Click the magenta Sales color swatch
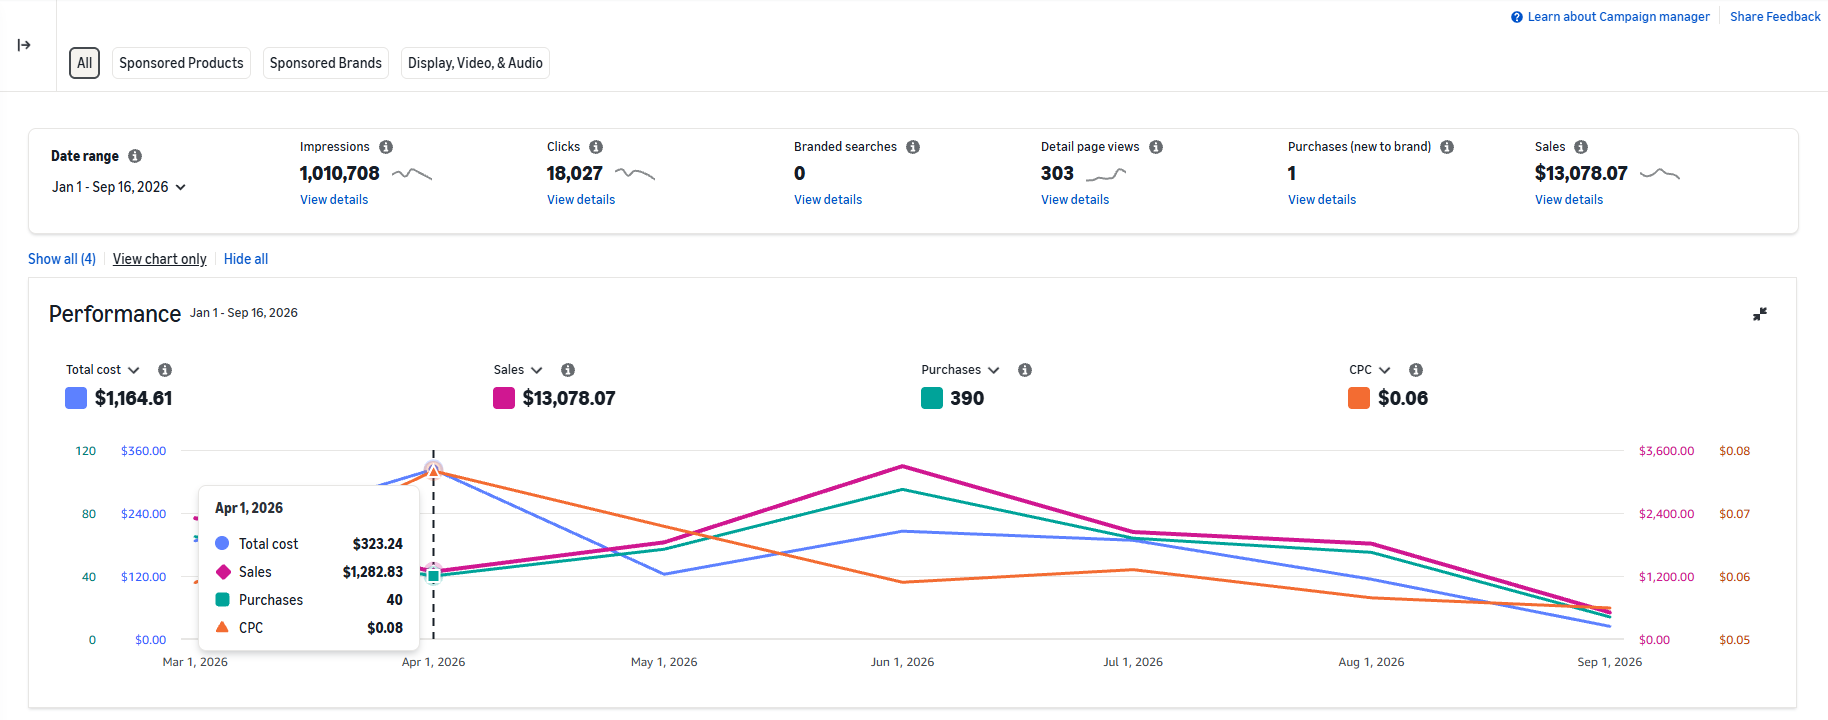This screenshot has height=720, width=1828. click(x=504, y=398)
